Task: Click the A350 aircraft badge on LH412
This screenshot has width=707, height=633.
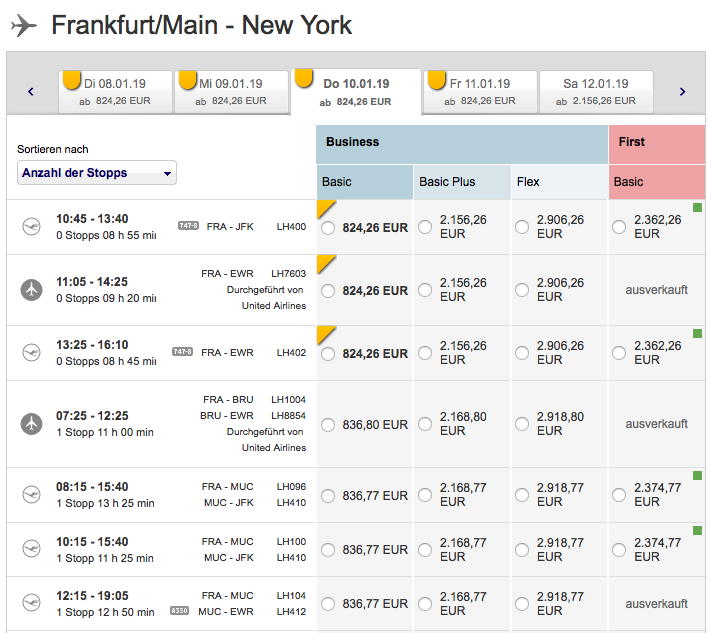Action: [179, 611]
